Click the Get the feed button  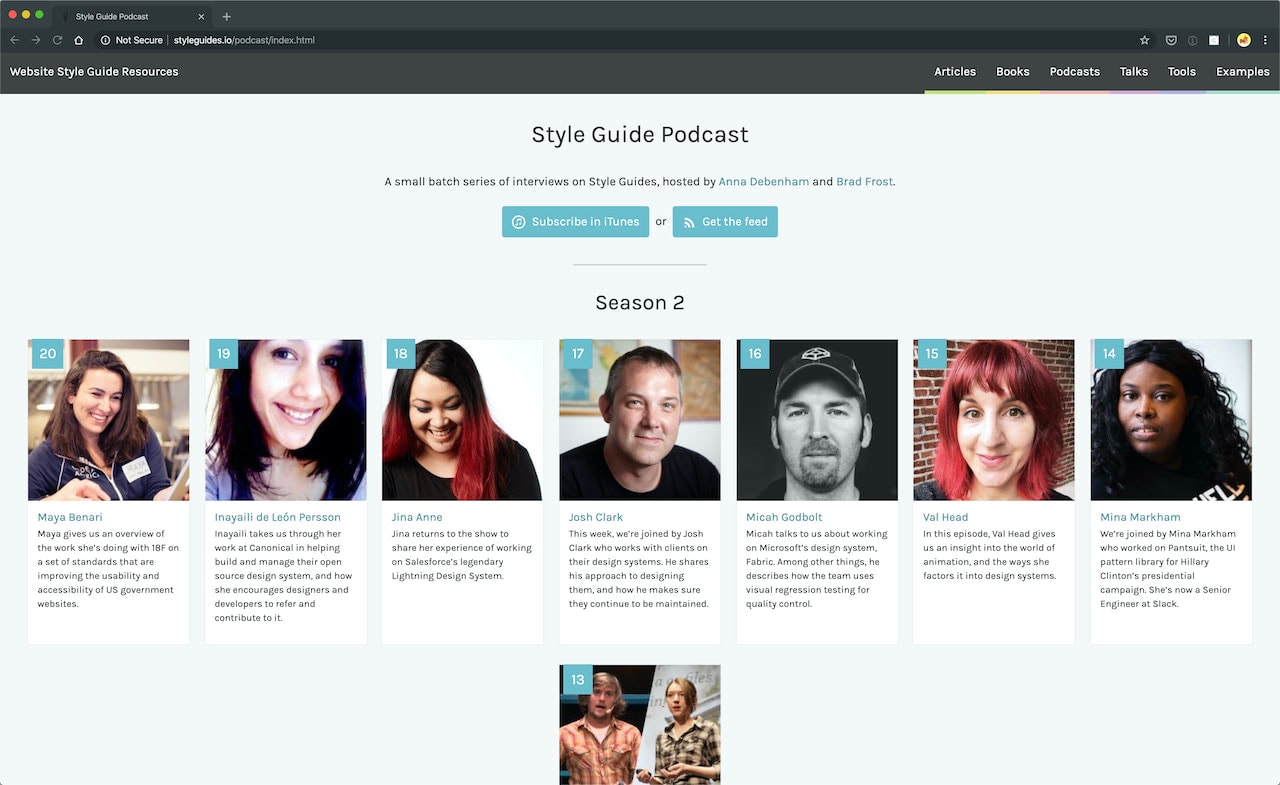(725, 222)
